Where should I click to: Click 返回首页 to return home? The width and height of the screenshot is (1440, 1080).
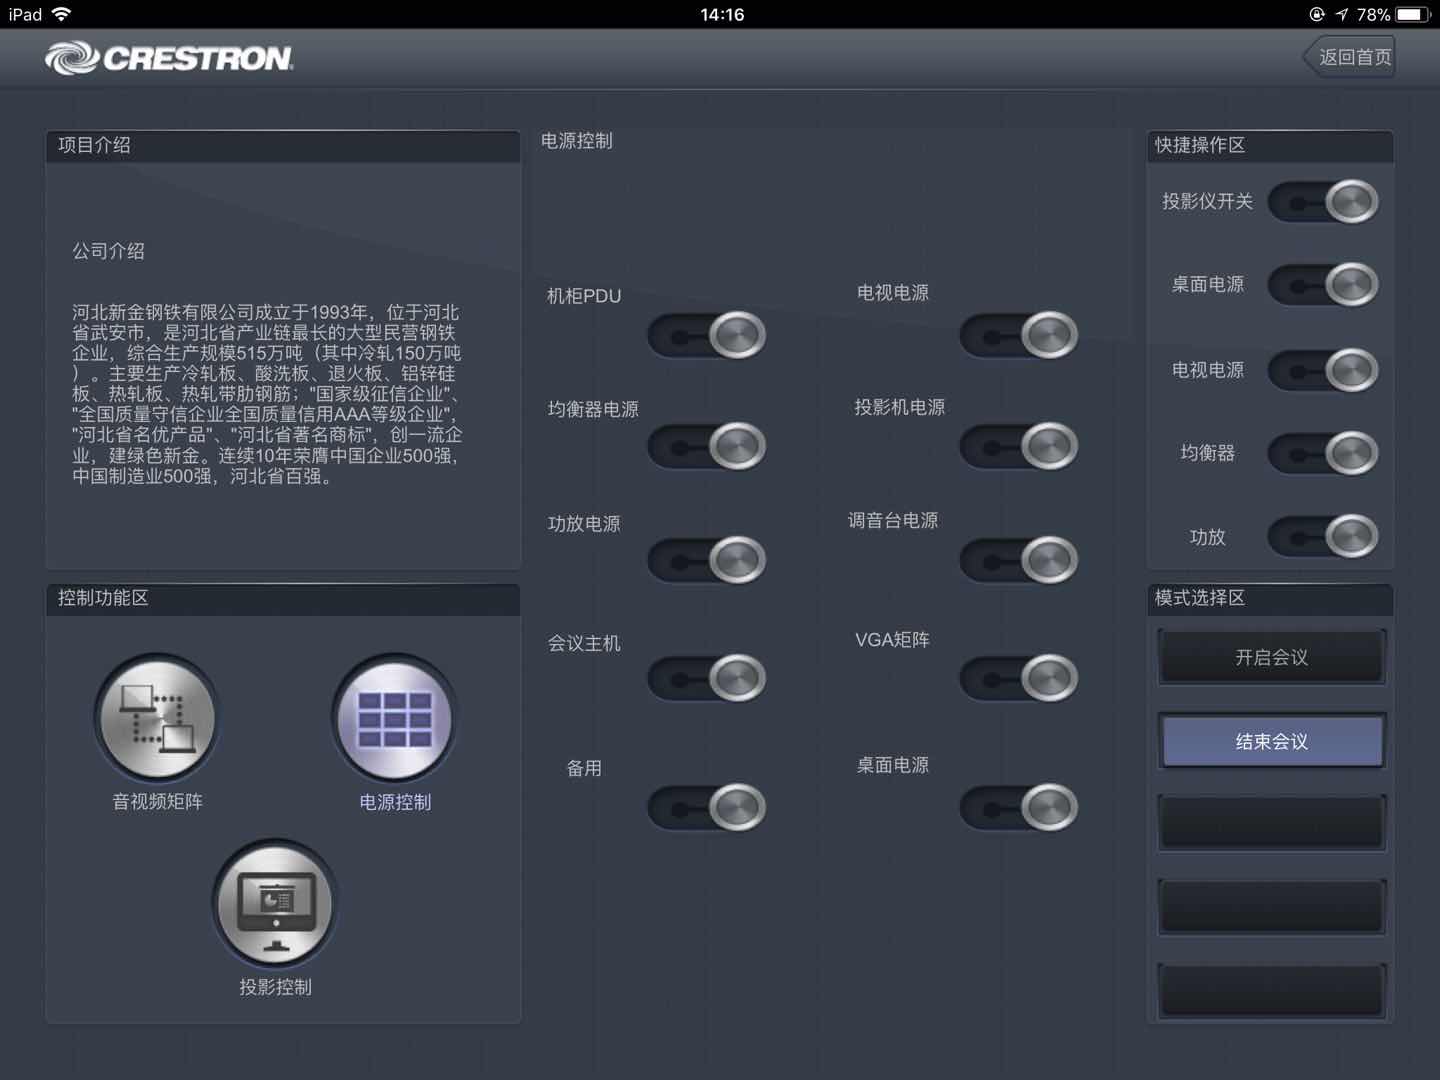1351,57
